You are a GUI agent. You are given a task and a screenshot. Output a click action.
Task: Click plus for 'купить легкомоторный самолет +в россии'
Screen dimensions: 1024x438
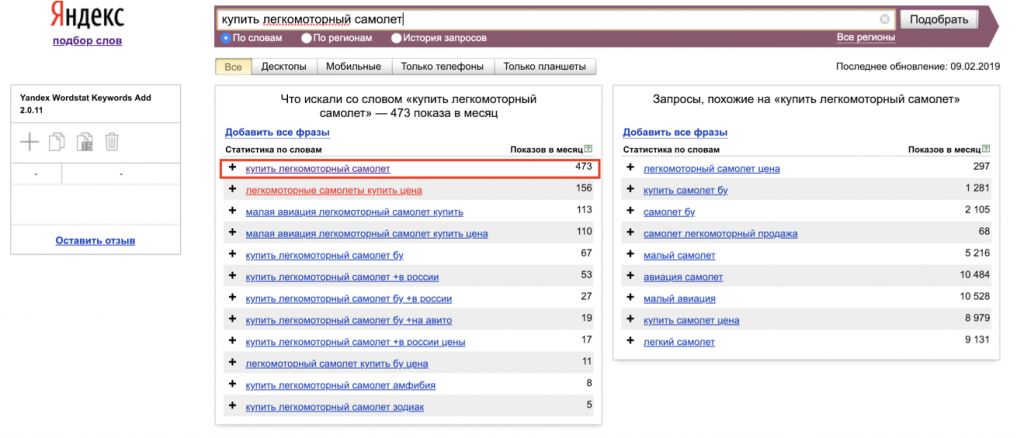(232, 275)
